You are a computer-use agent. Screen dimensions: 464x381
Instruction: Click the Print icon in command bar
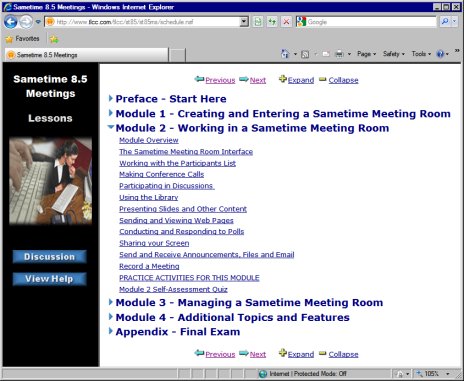tap(339, 54)
